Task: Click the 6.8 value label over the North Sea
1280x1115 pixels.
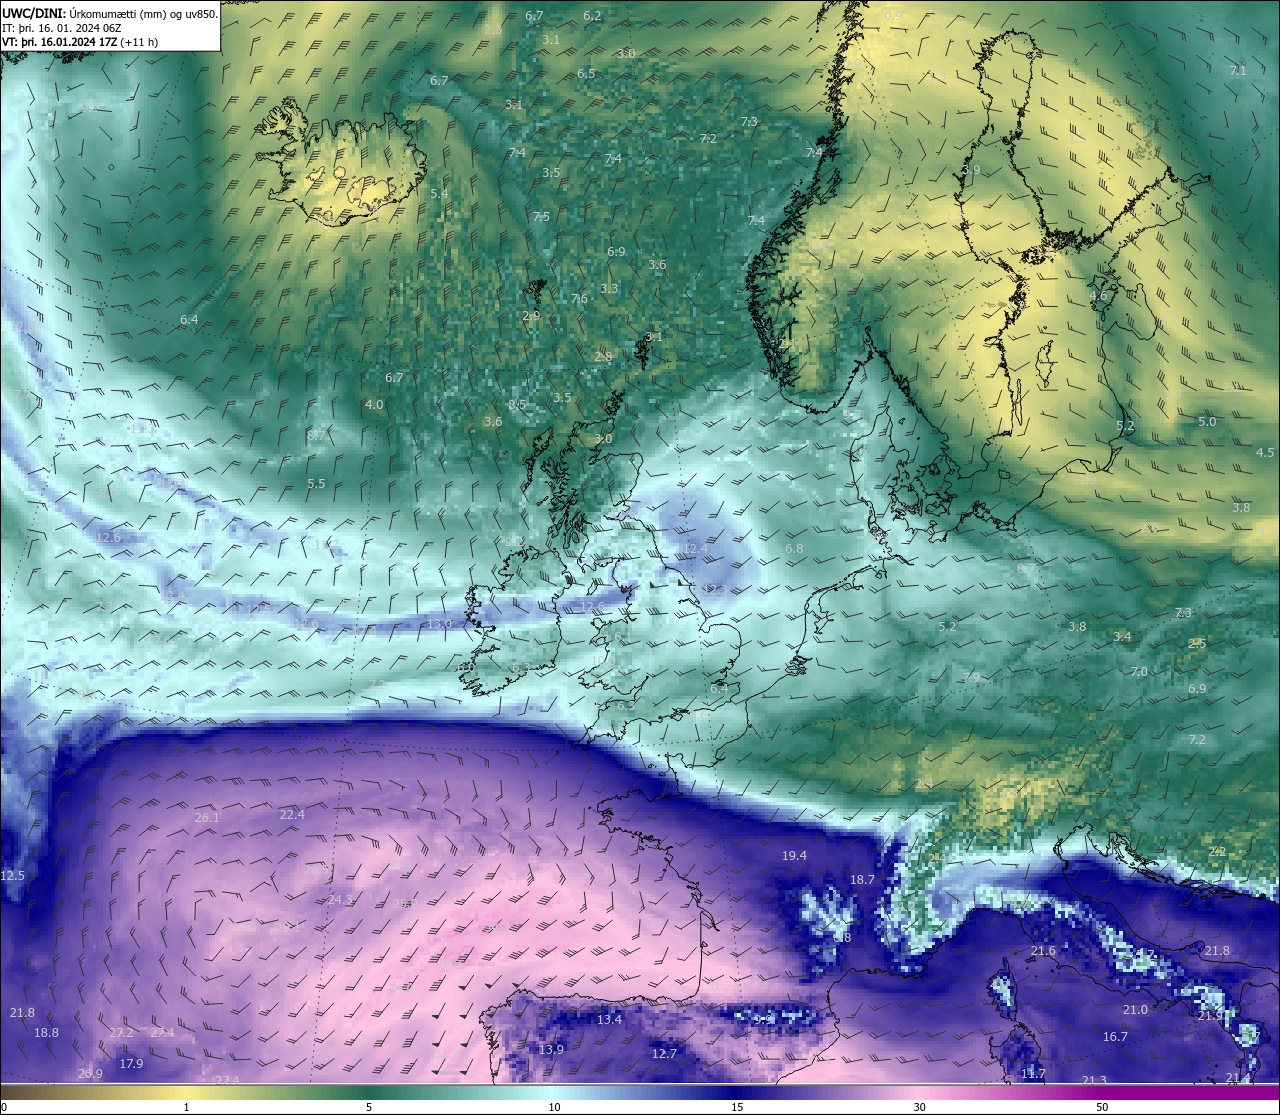Action: [794, 548]
